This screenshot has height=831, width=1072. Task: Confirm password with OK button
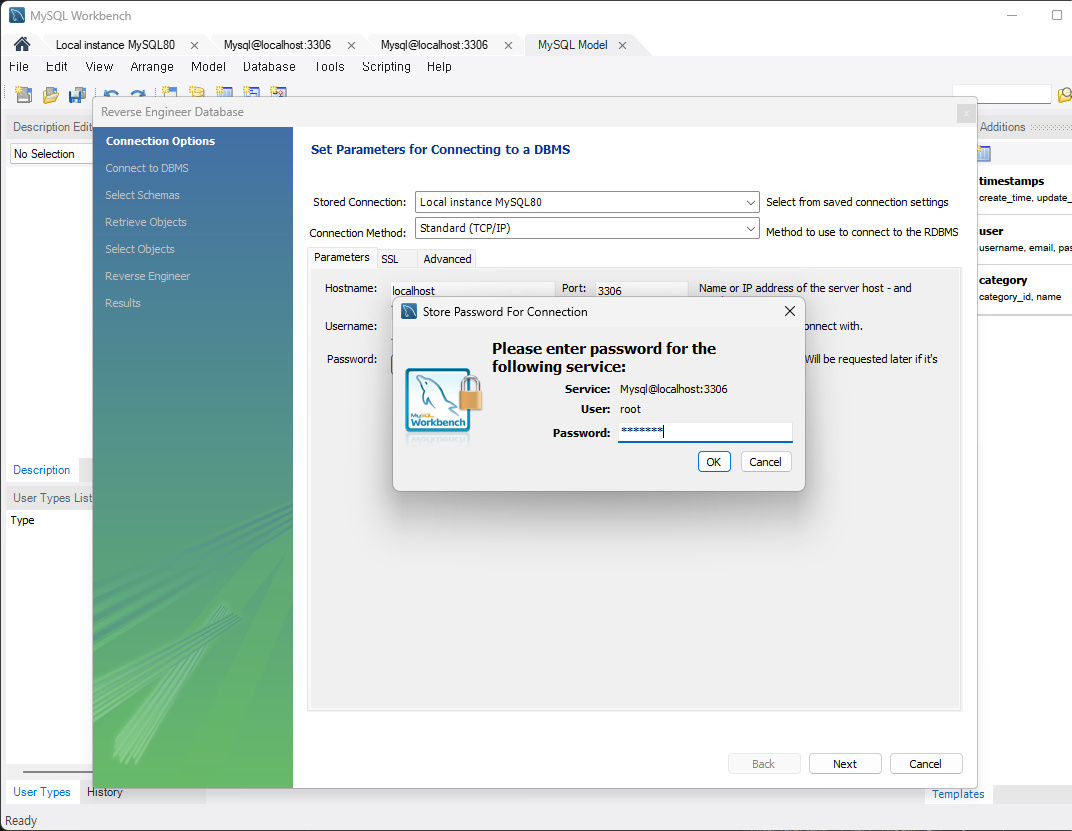pyautogui.click(x=714, y=462)
